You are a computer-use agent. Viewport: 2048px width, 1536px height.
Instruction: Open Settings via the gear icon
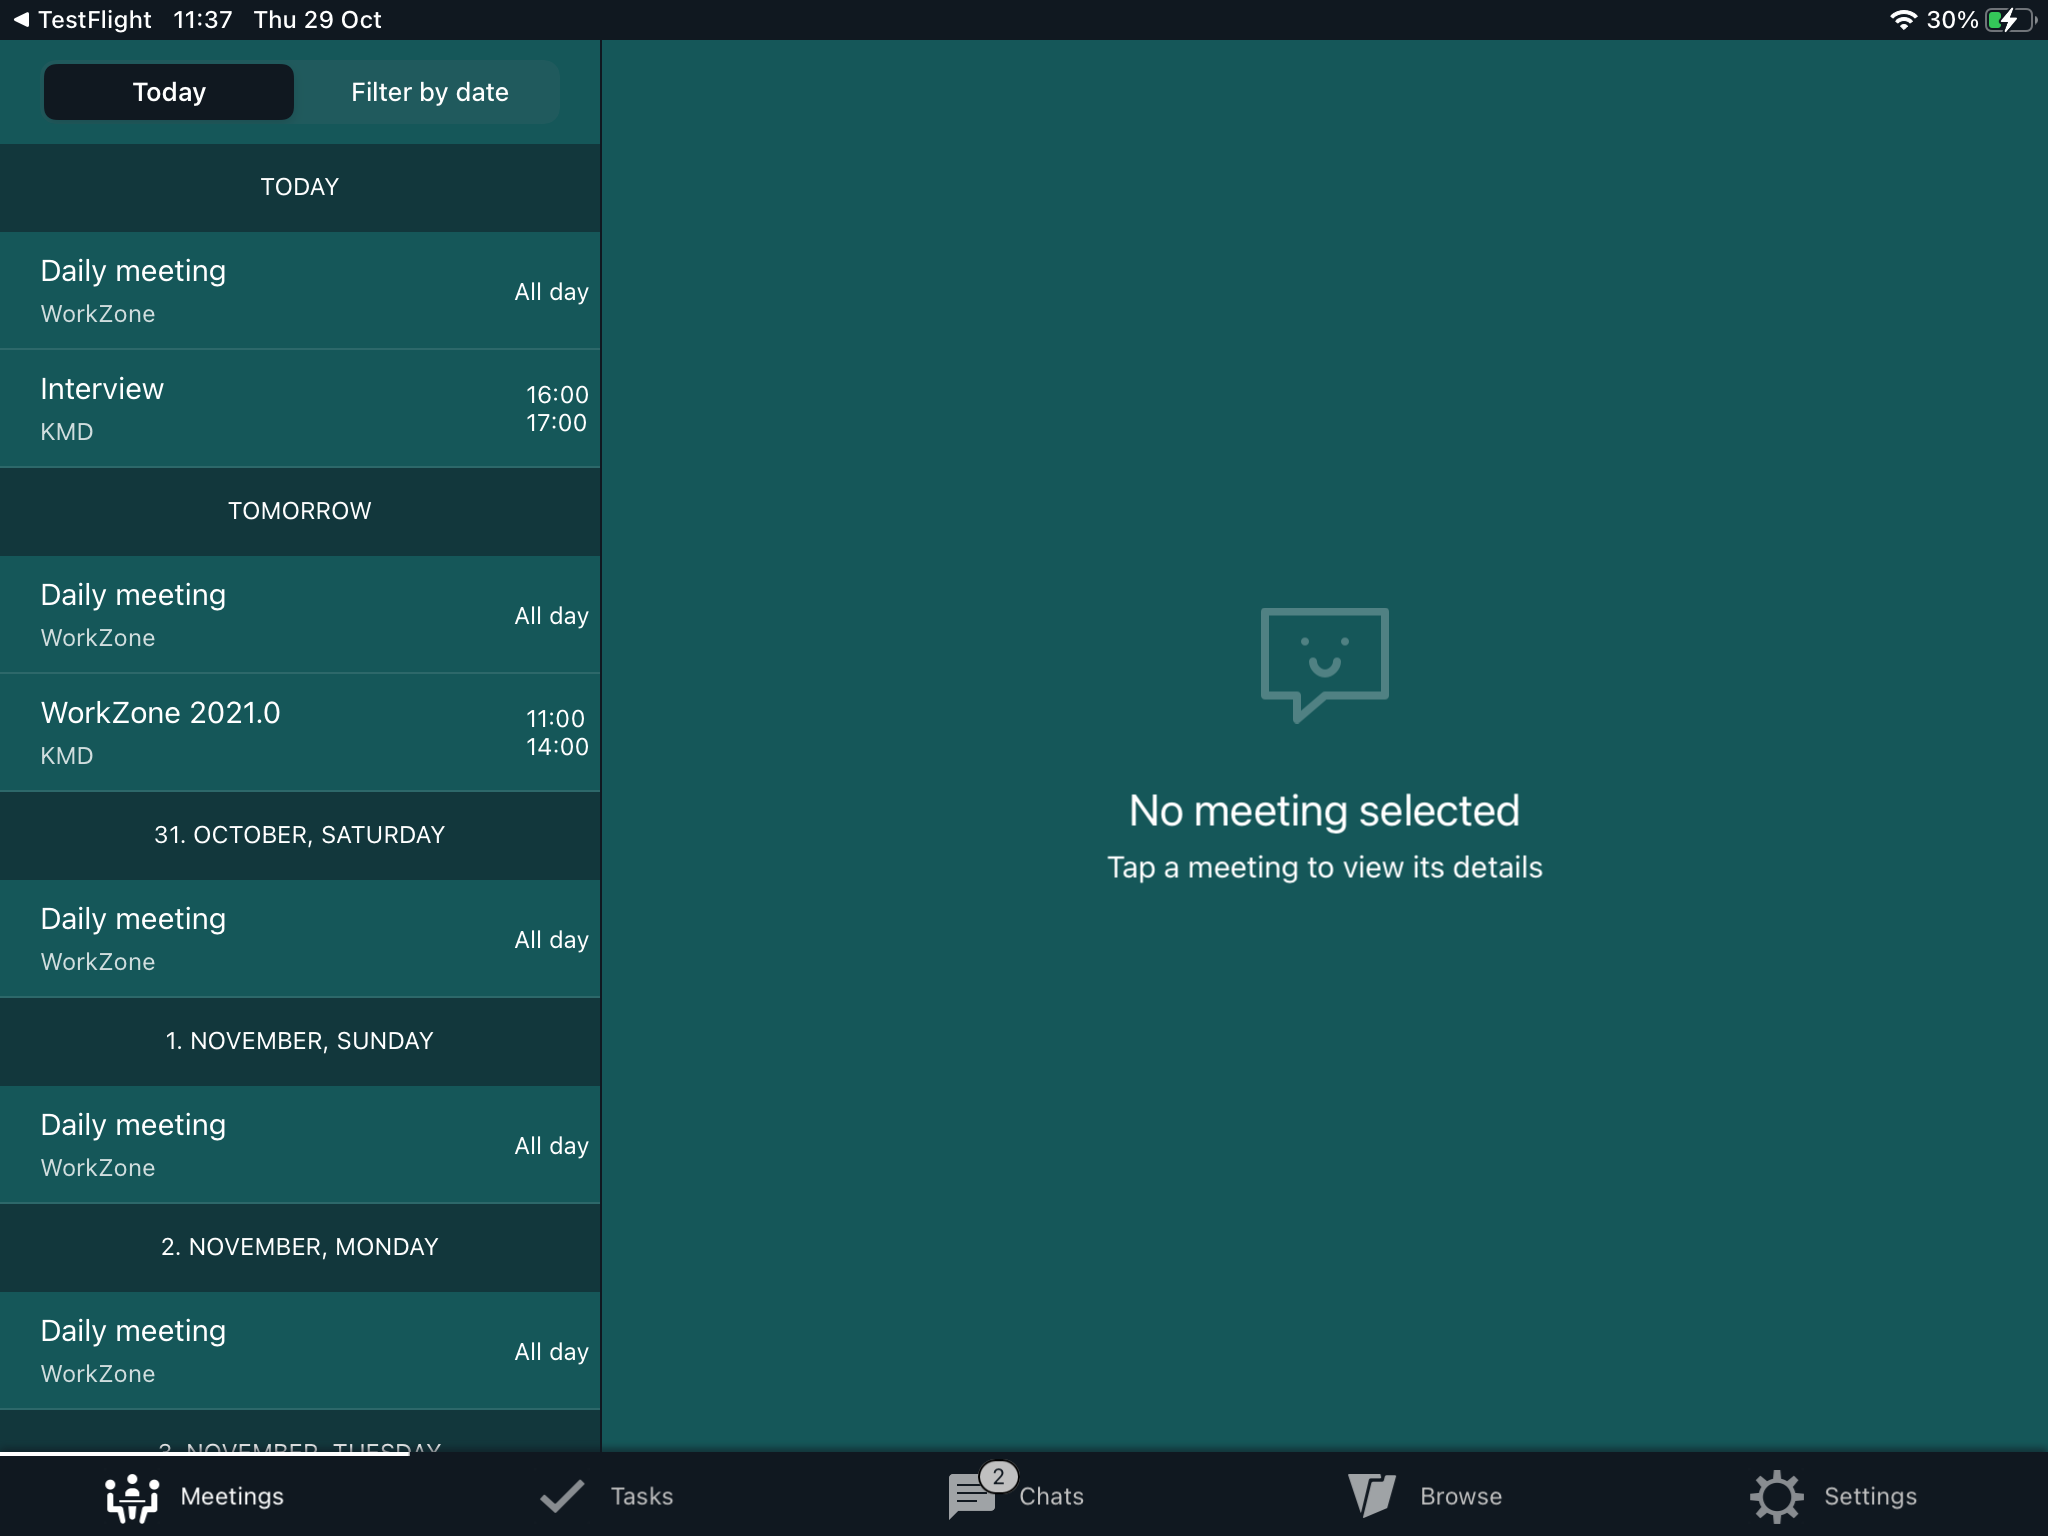1776,1497
